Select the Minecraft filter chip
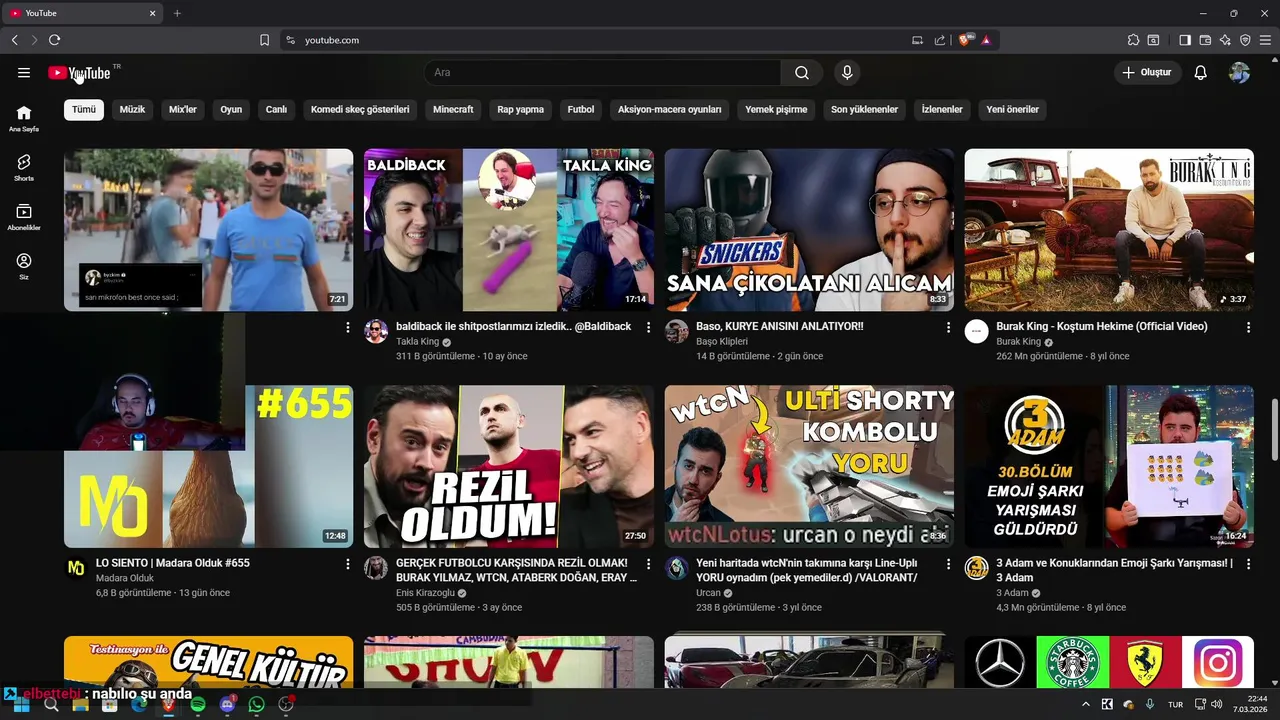Viewport: 1280px width, 720px height. 453,110
